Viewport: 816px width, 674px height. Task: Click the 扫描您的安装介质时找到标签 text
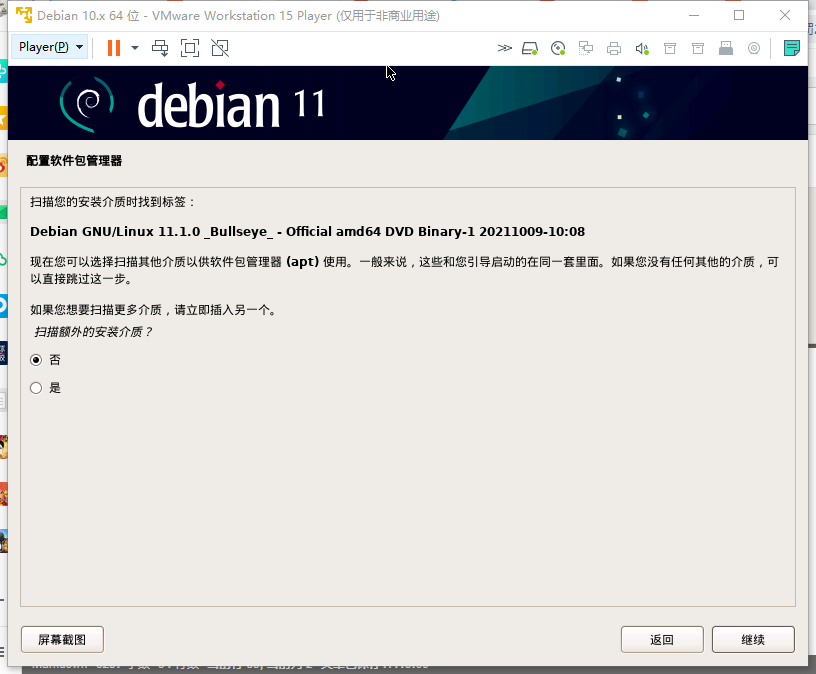(x=112, y=202)
